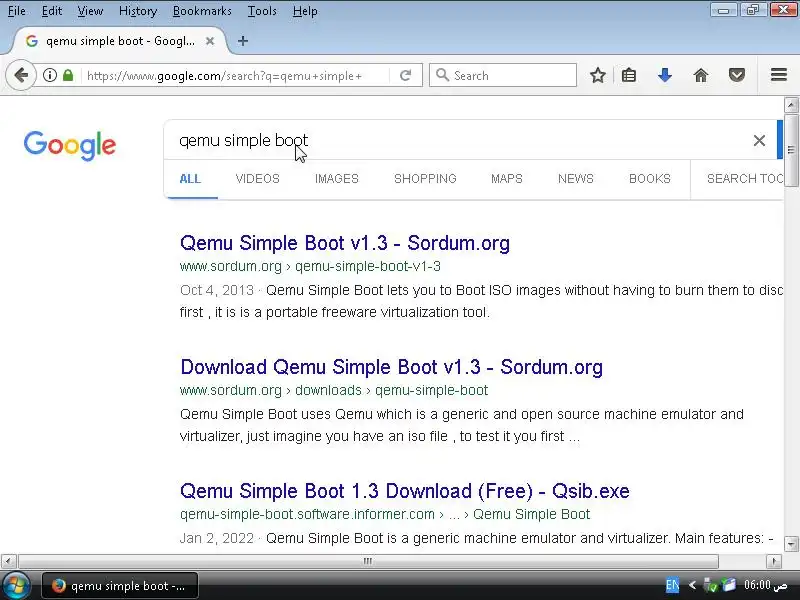Click the browser Back arrow button
Viewport: 800px width, 600px height.
point(21,76)
